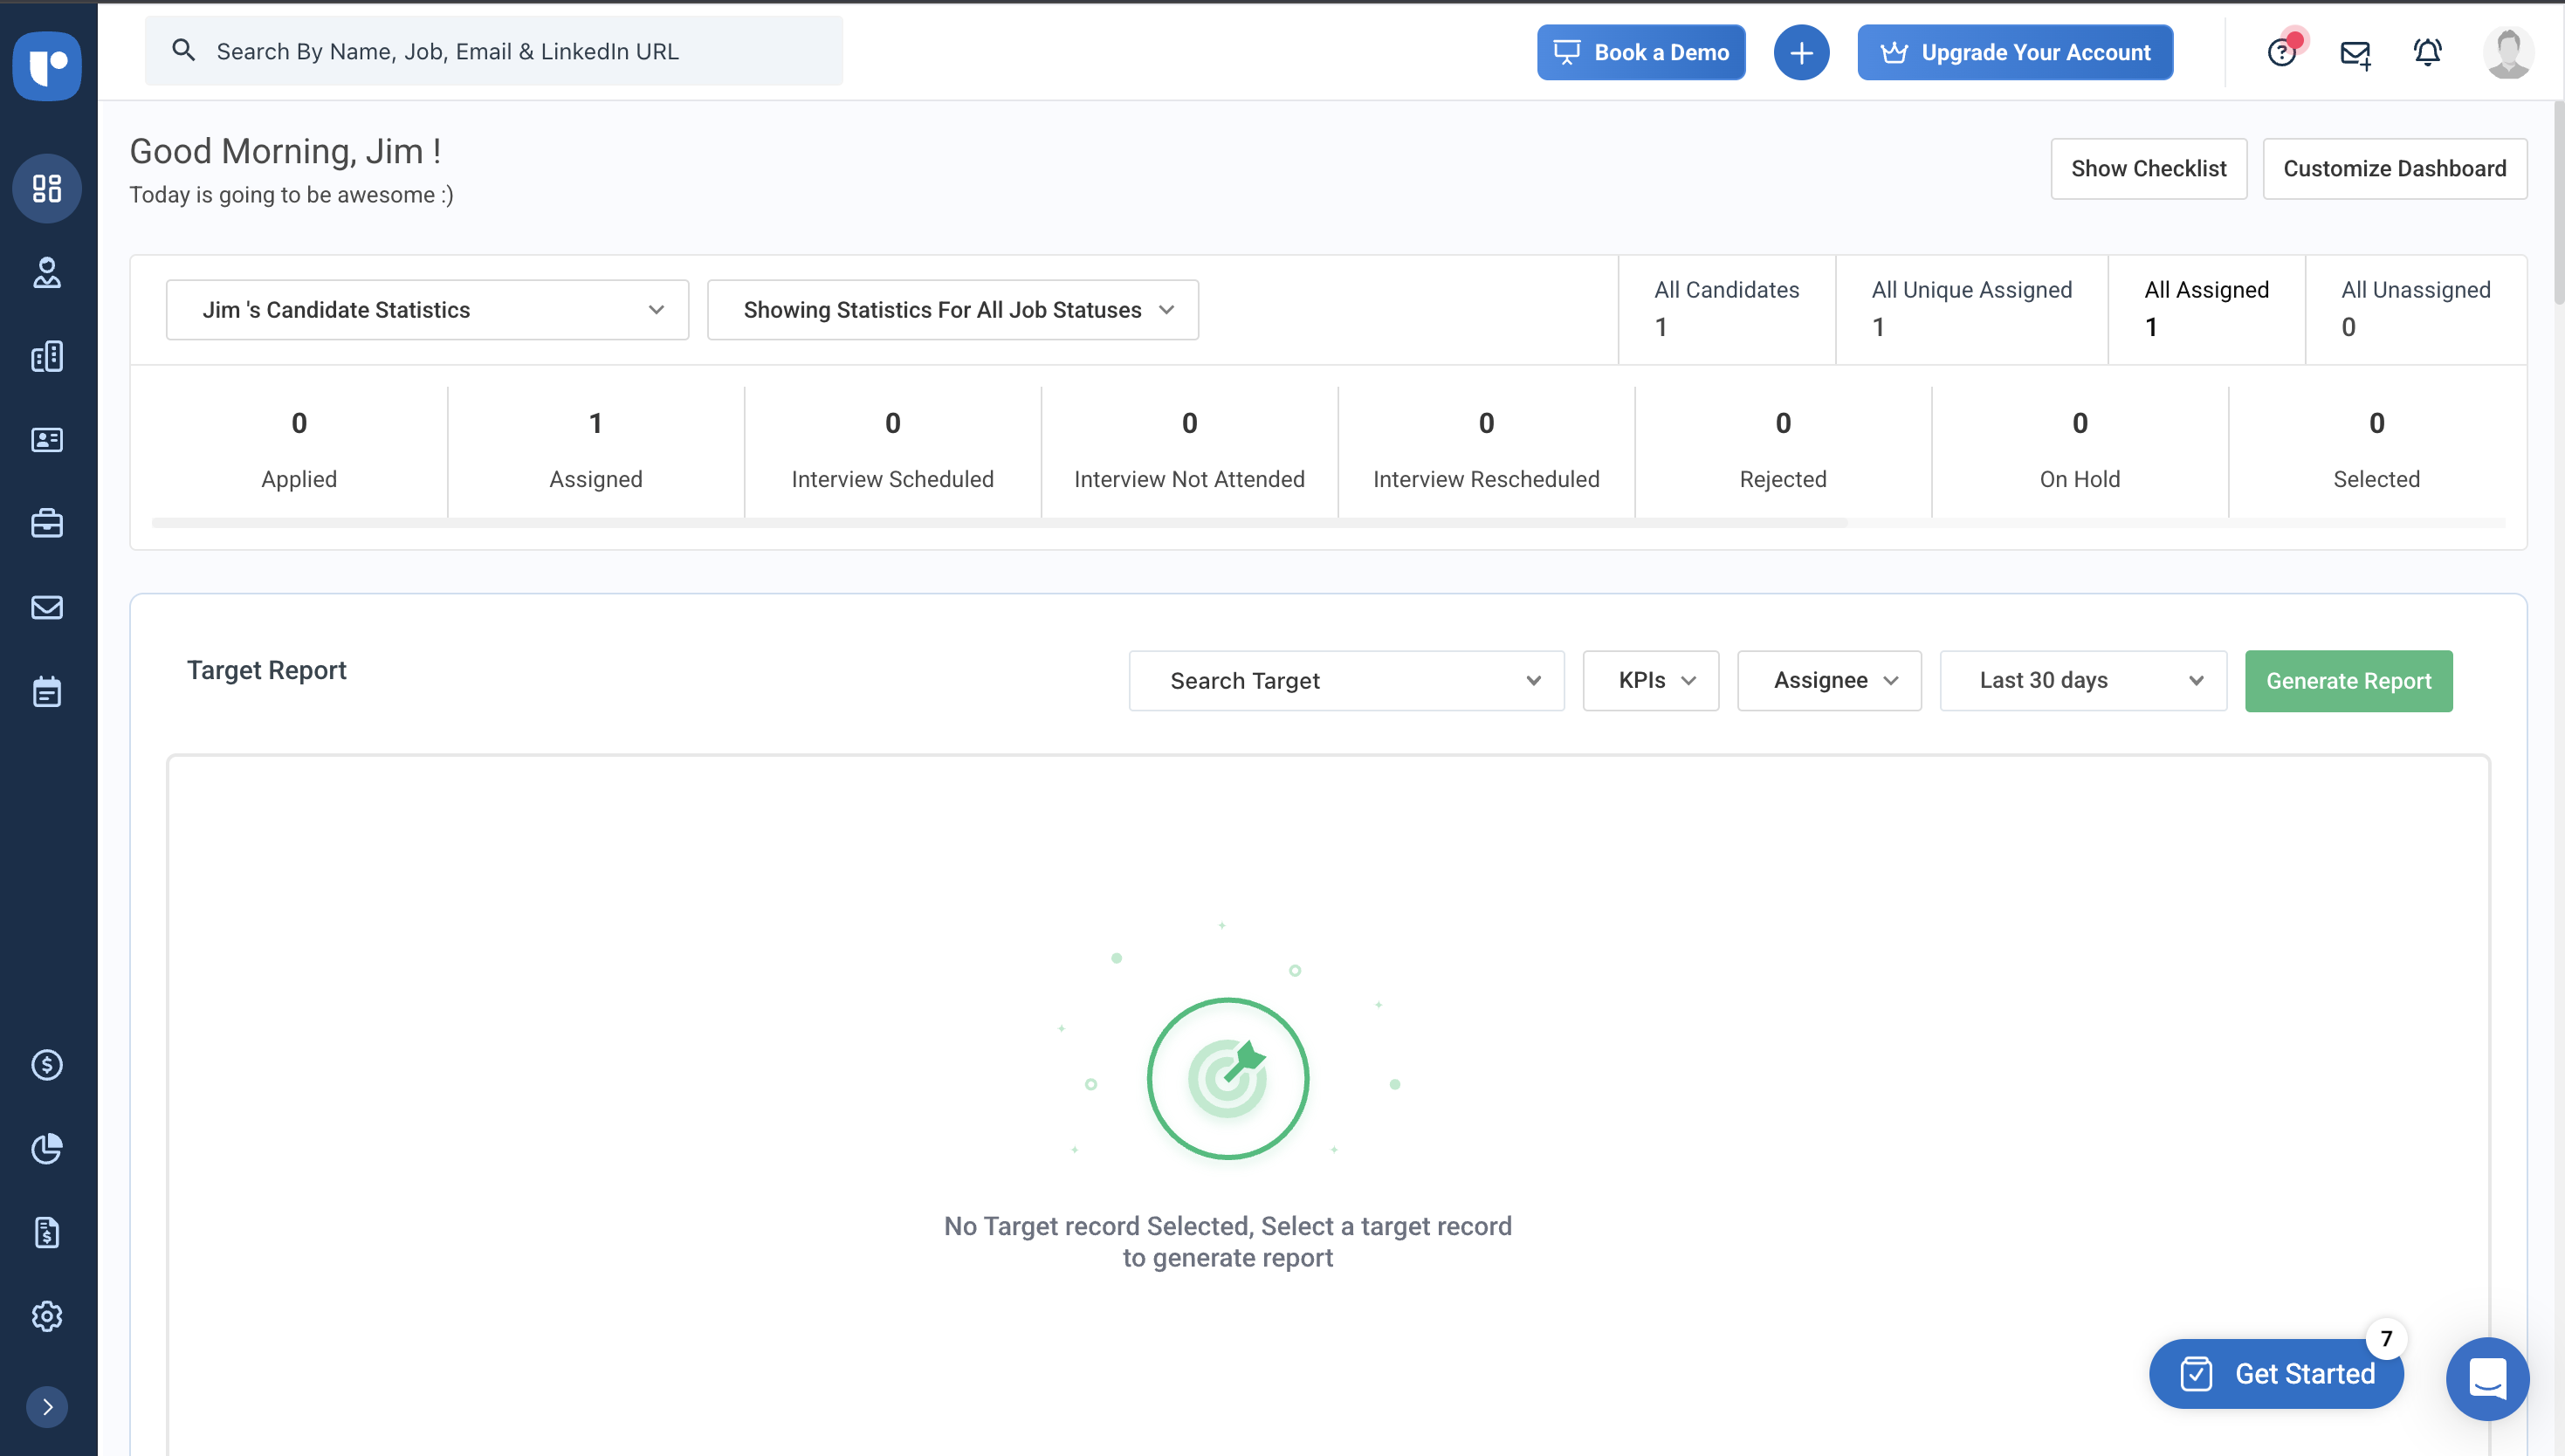Check the notifications bell icon
The height and width of the screenshot is (1456, 2565).
(2427, 52)
